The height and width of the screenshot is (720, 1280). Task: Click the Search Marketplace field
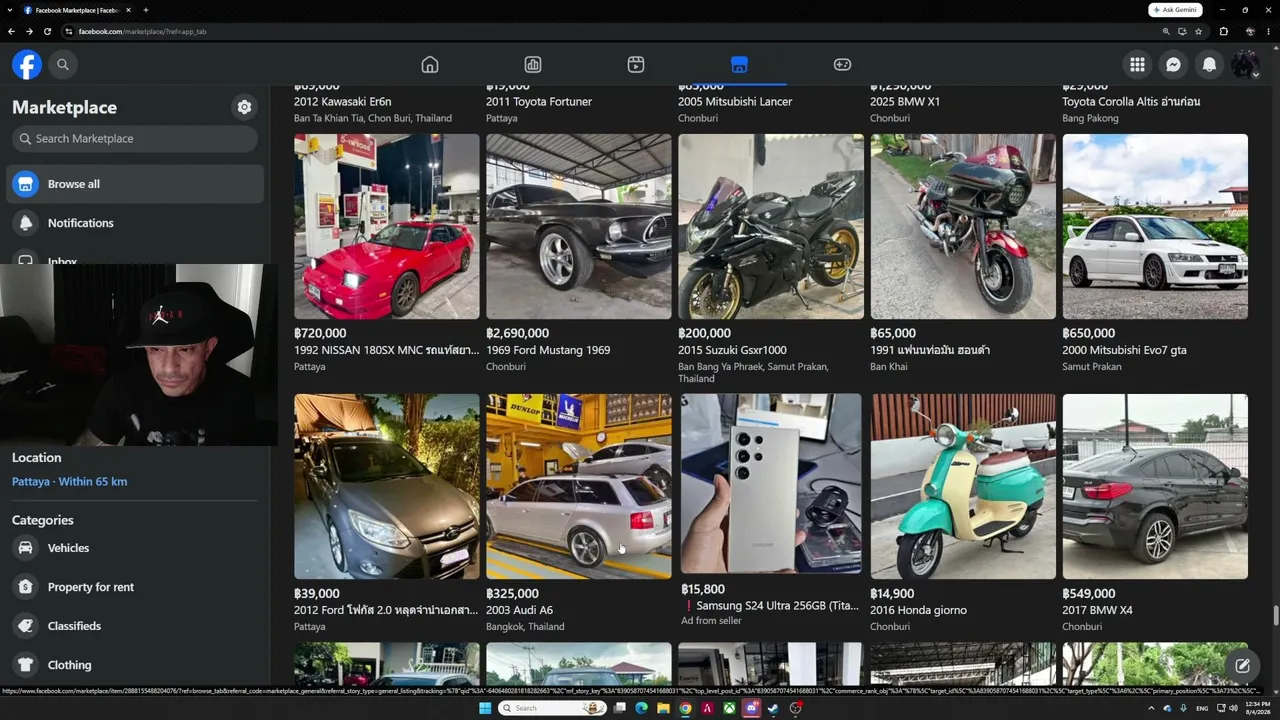135,139
